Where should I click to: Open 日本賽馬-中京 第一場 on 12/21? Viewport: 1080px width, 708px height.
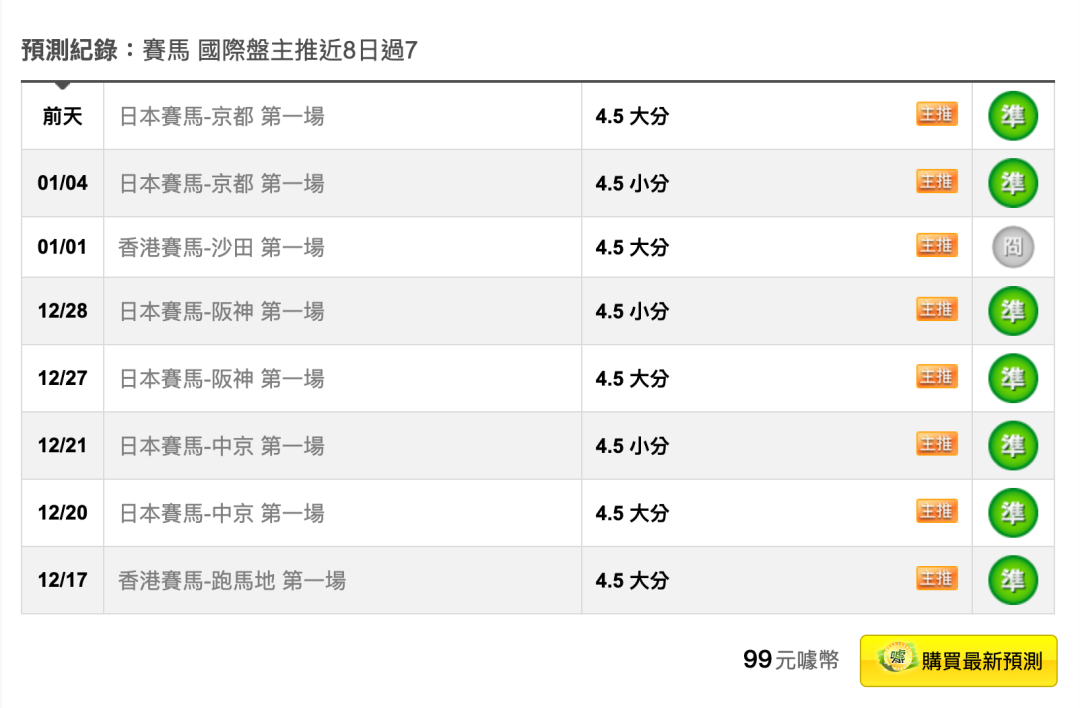click(x=222, y=446)
